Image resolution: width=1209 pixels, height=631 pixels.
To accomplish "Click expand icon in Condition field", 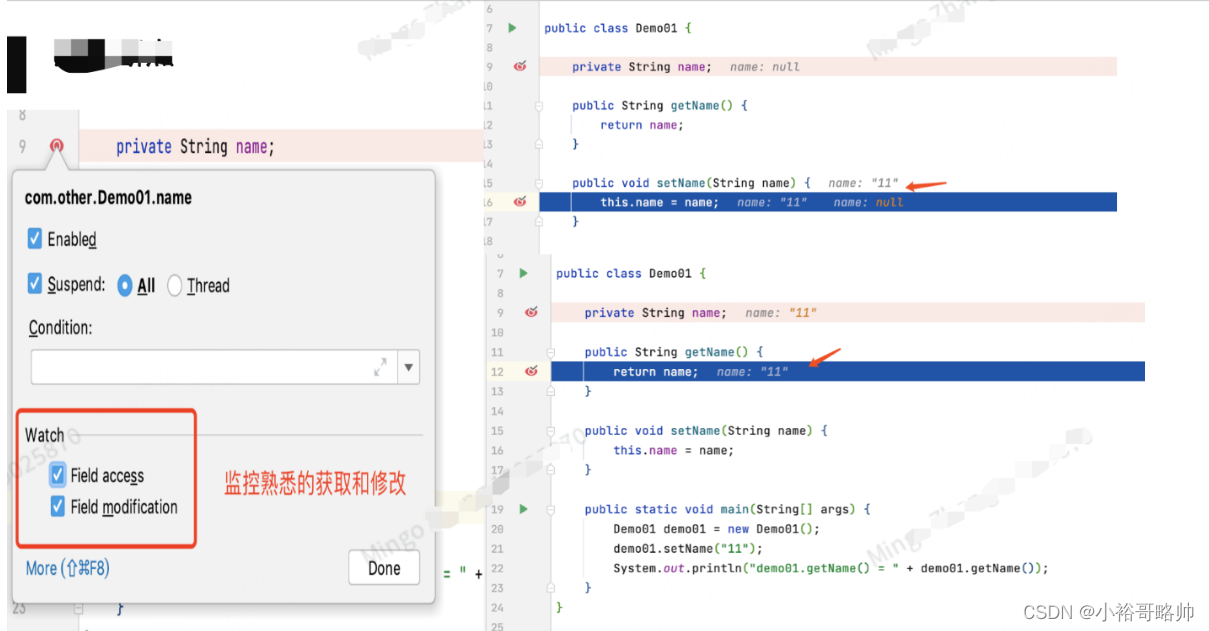I will tap(381, 367).
